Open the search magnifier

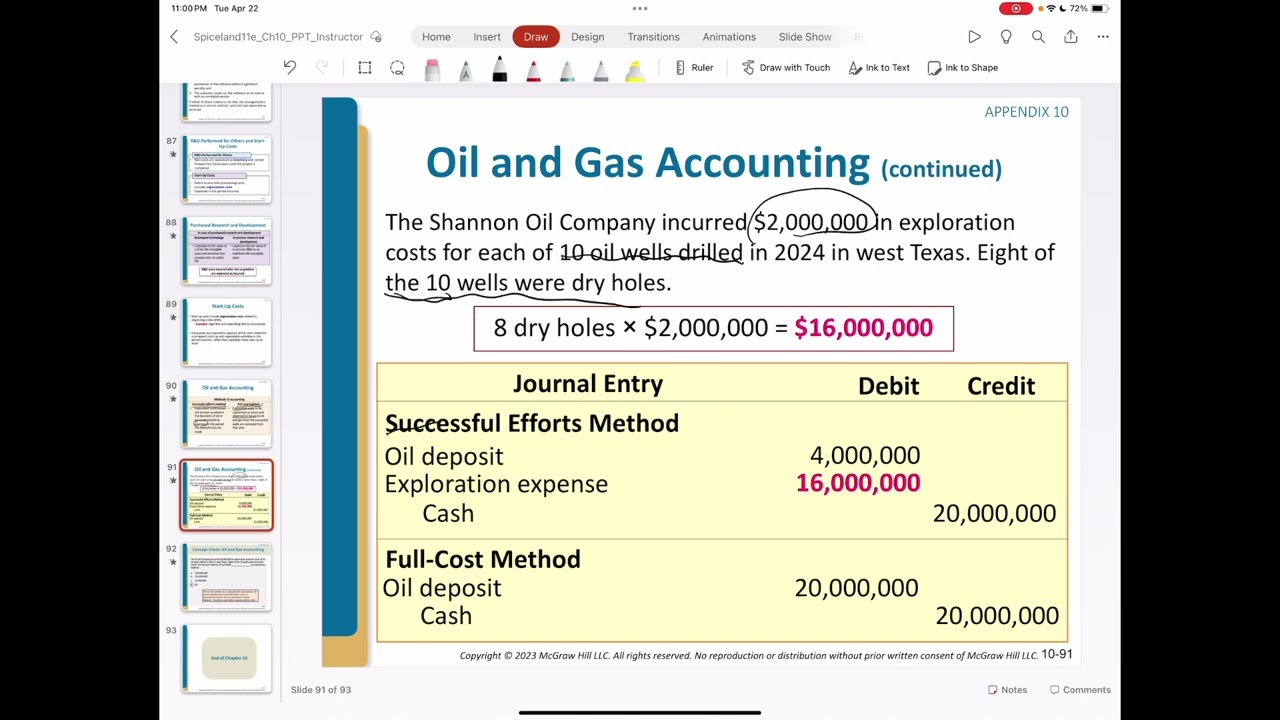coord(1038,37)
